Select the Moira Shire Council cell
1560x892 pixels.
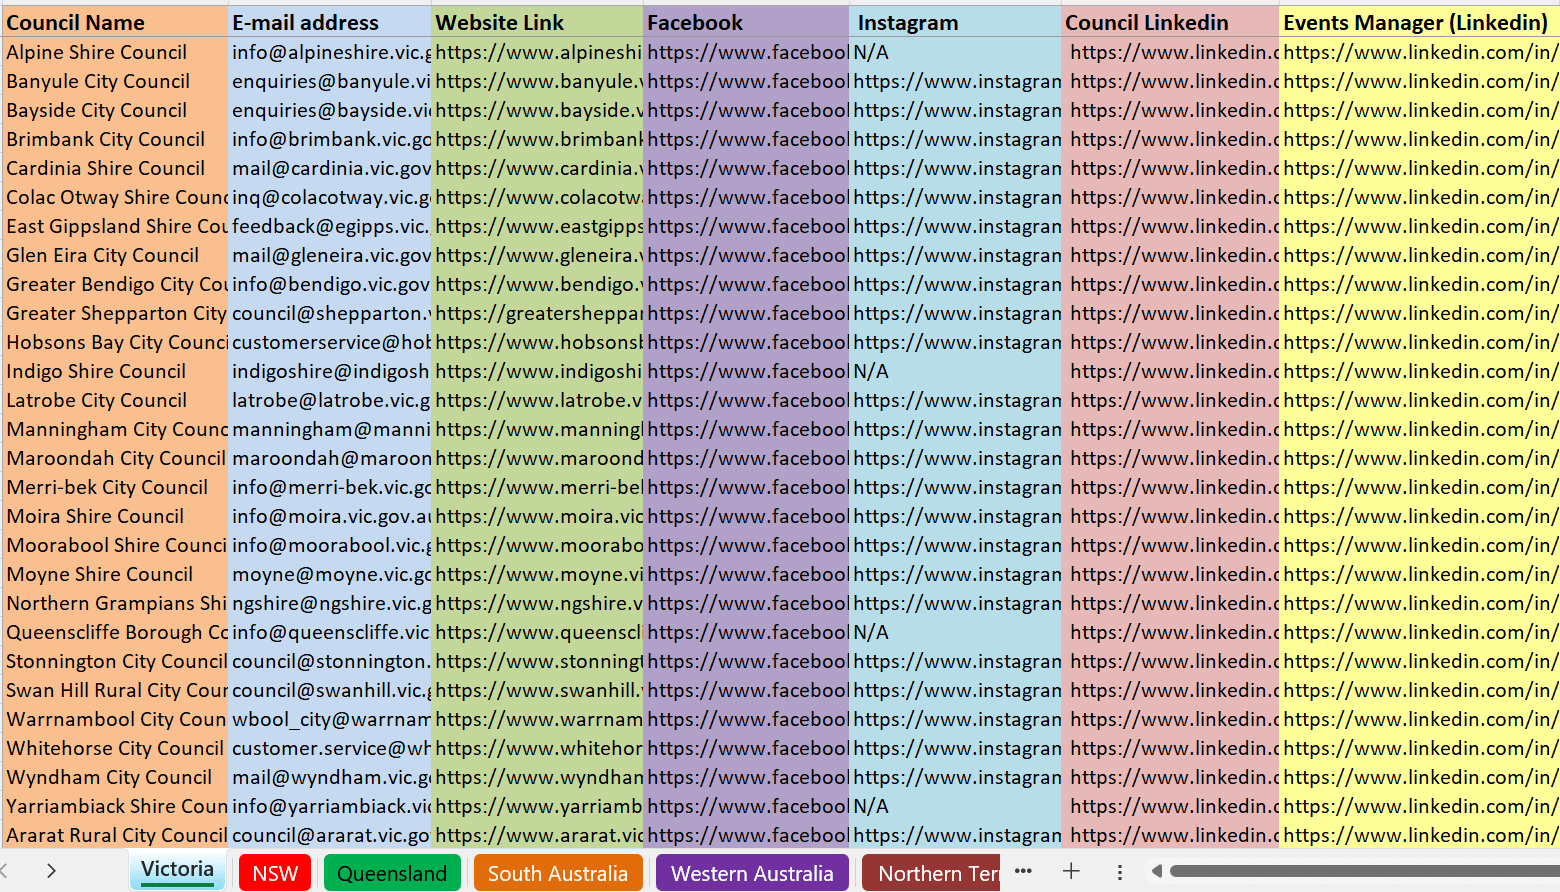click(x=114, y=516)
